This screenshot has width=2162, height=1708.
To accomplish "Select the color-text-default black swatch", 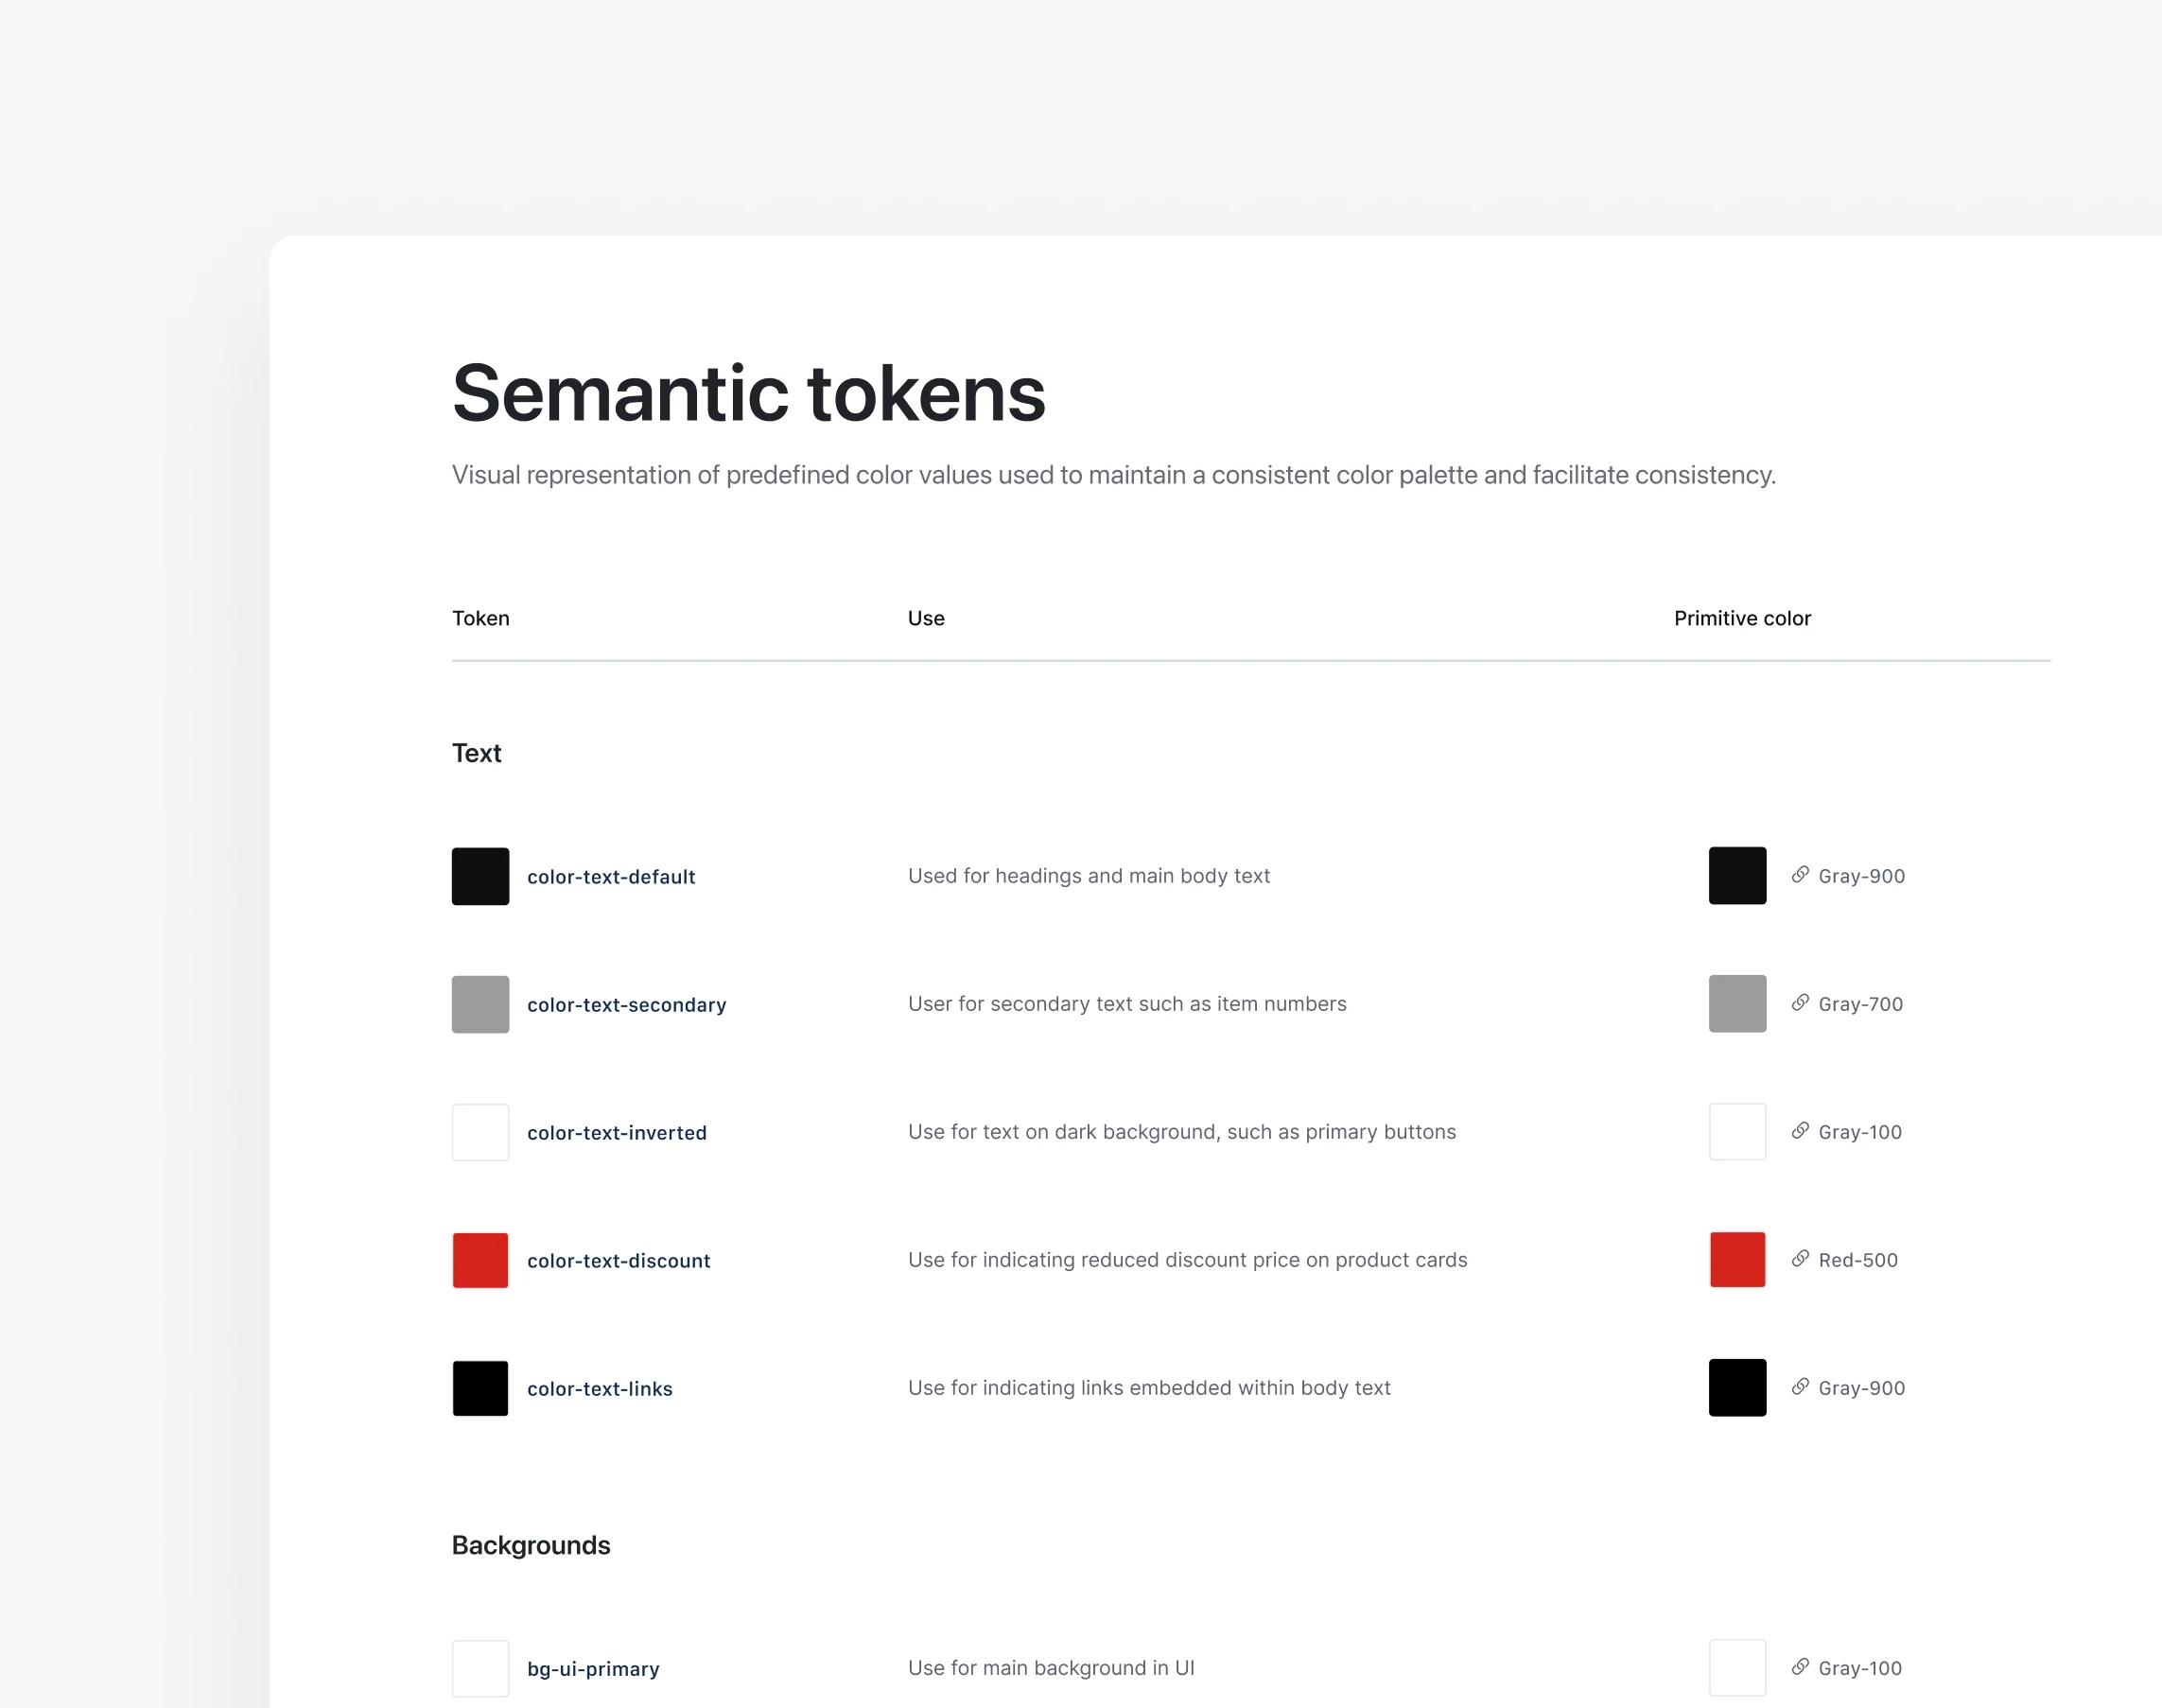I will click(480, 876).
